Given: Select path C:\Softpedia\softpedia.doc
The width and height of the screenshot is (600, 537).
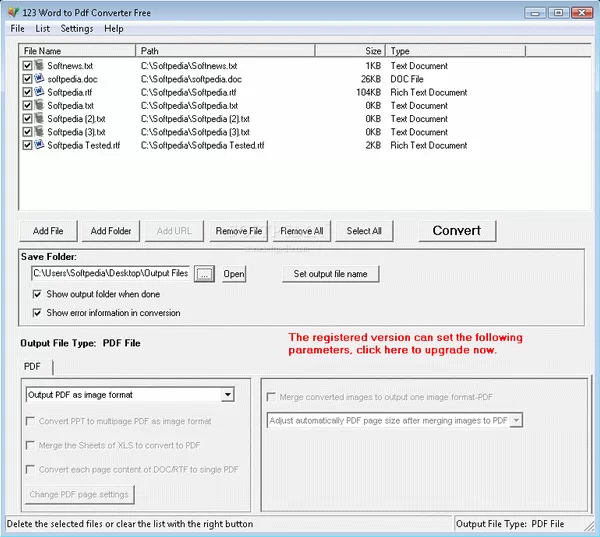Looking at the screenshot, I should tap(191, 79).
